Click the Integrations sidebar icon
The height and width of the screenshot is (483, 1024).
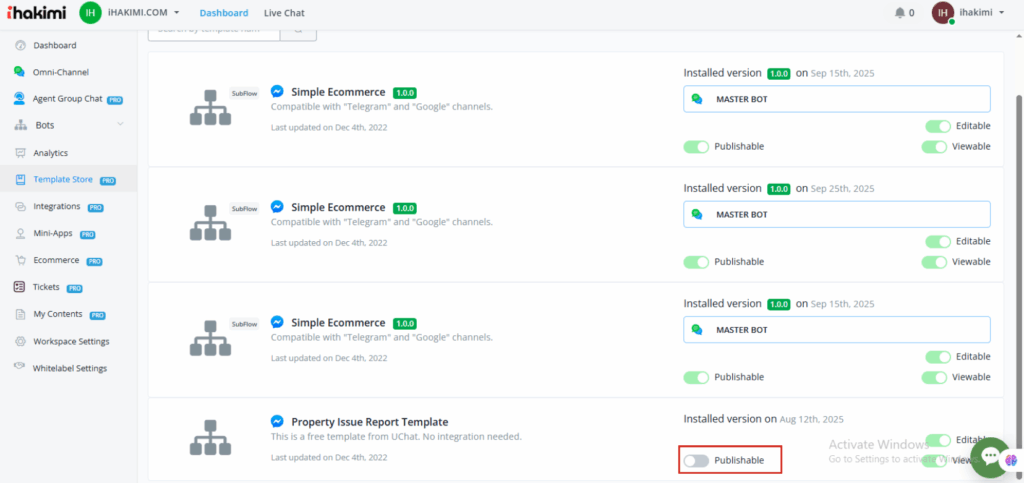coord(20,207)
